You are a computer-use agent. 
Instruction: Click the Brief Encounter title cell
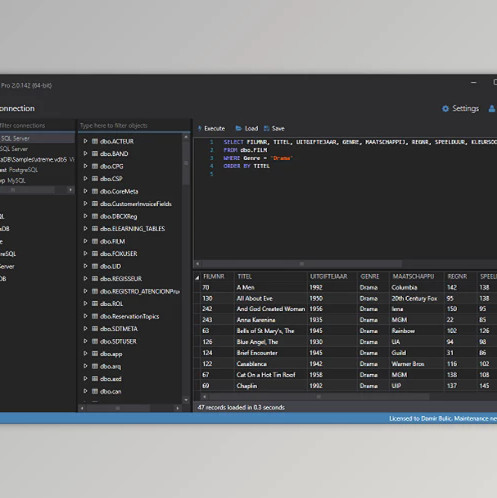point(270,353)
